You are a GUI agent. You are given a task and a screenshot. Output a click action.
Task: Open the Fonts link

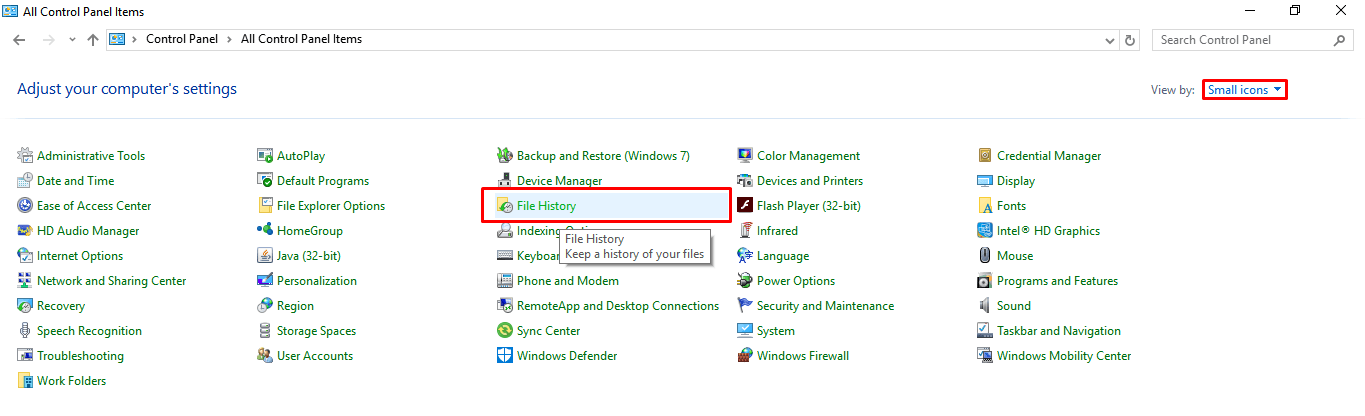pyautogui.click(x=1011, y=206)
